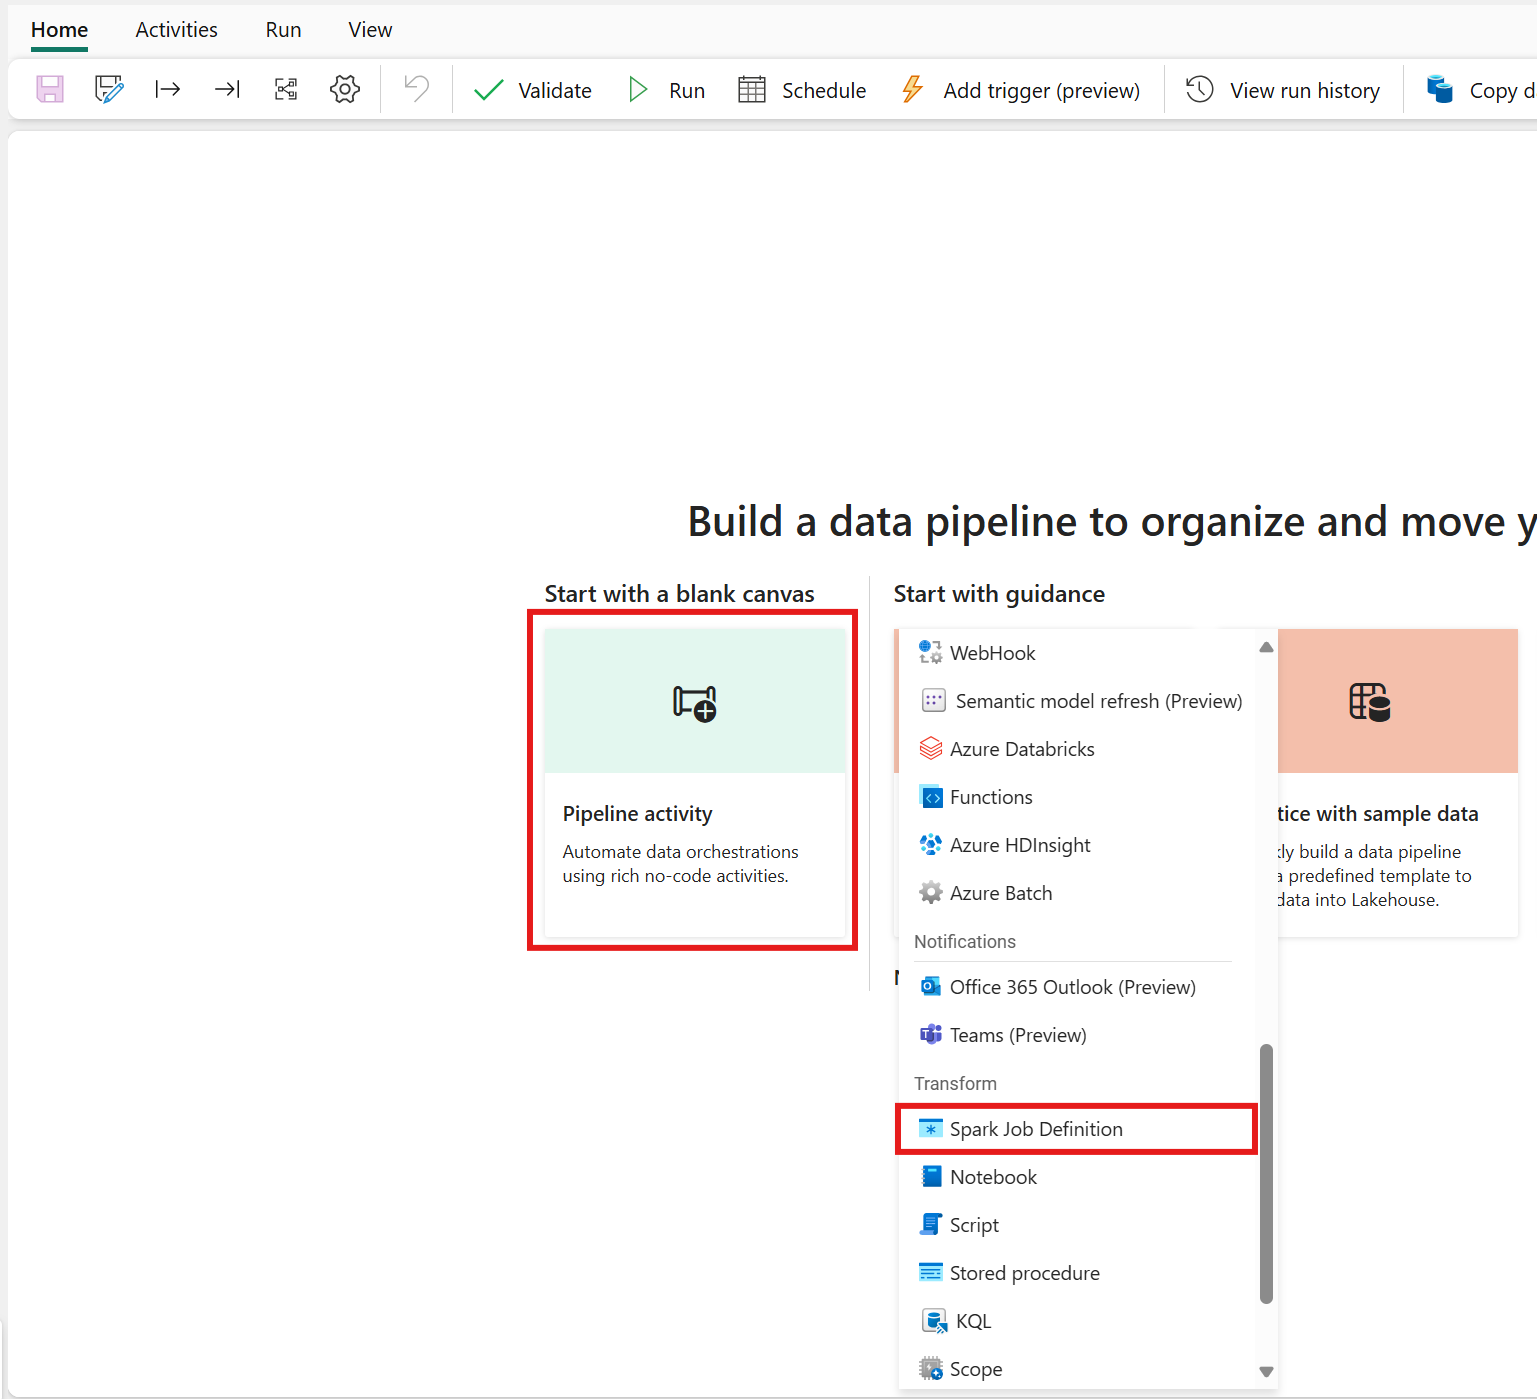Click the activity list scrollbar thumb
Screen dimensions: 1537x1399
click(x=1266, y=1174)
